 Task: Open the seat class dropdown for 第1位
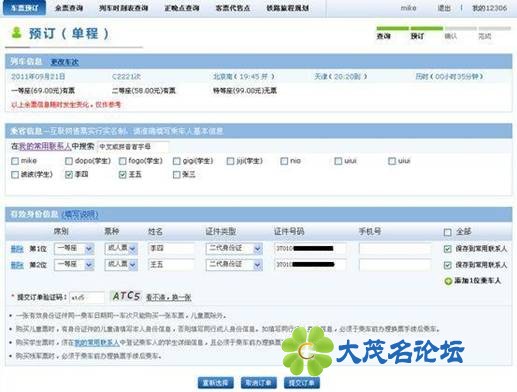pos(74,248)
